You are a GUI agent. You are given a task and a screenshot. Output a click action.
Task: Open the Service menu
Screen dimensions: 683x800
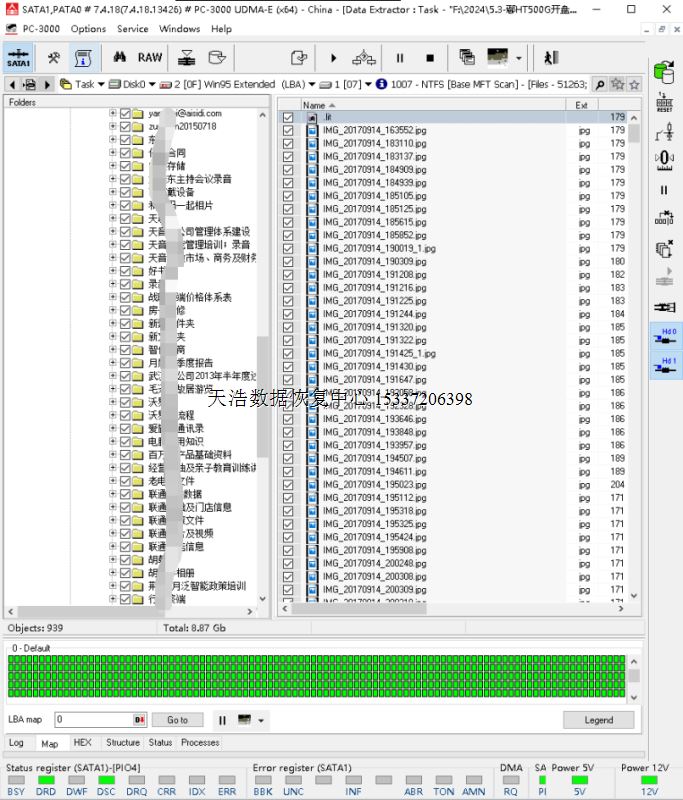coord(132,29)
